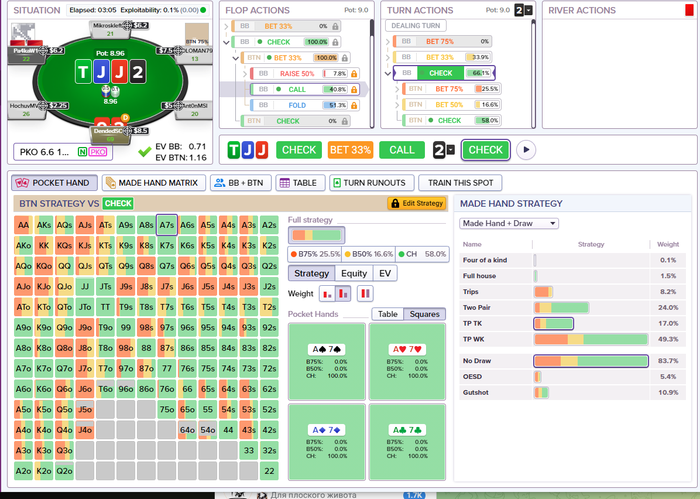
Task: Open turn card dropdown in Turn Actions header
Action: (x=529, y=10)
